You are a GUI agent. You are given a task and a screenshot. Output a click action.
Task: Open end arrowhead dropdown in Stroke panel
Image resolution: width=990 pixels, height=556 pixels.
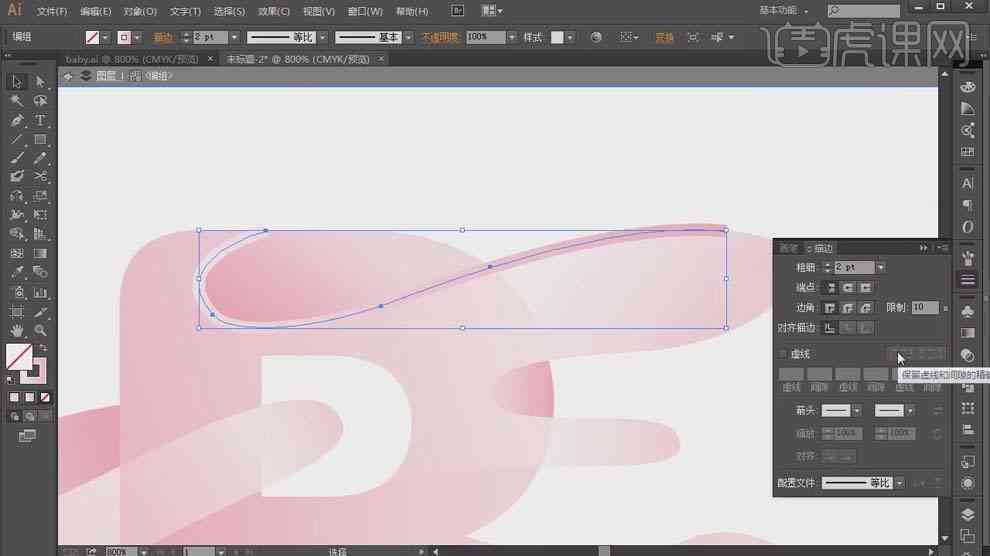point(910,411)
